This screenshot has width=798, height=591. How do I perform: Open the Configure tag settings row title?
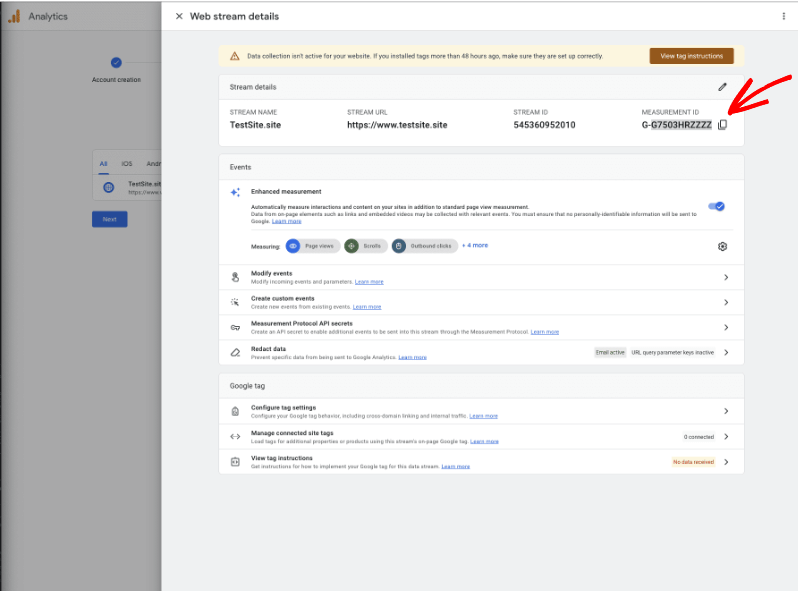[x=283, y=408]
